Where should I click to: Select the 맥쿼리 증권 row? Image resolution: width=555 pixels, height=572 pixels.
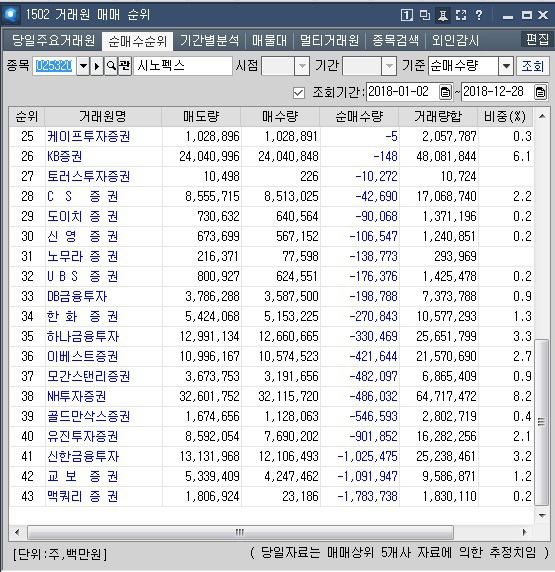[271, 496]
